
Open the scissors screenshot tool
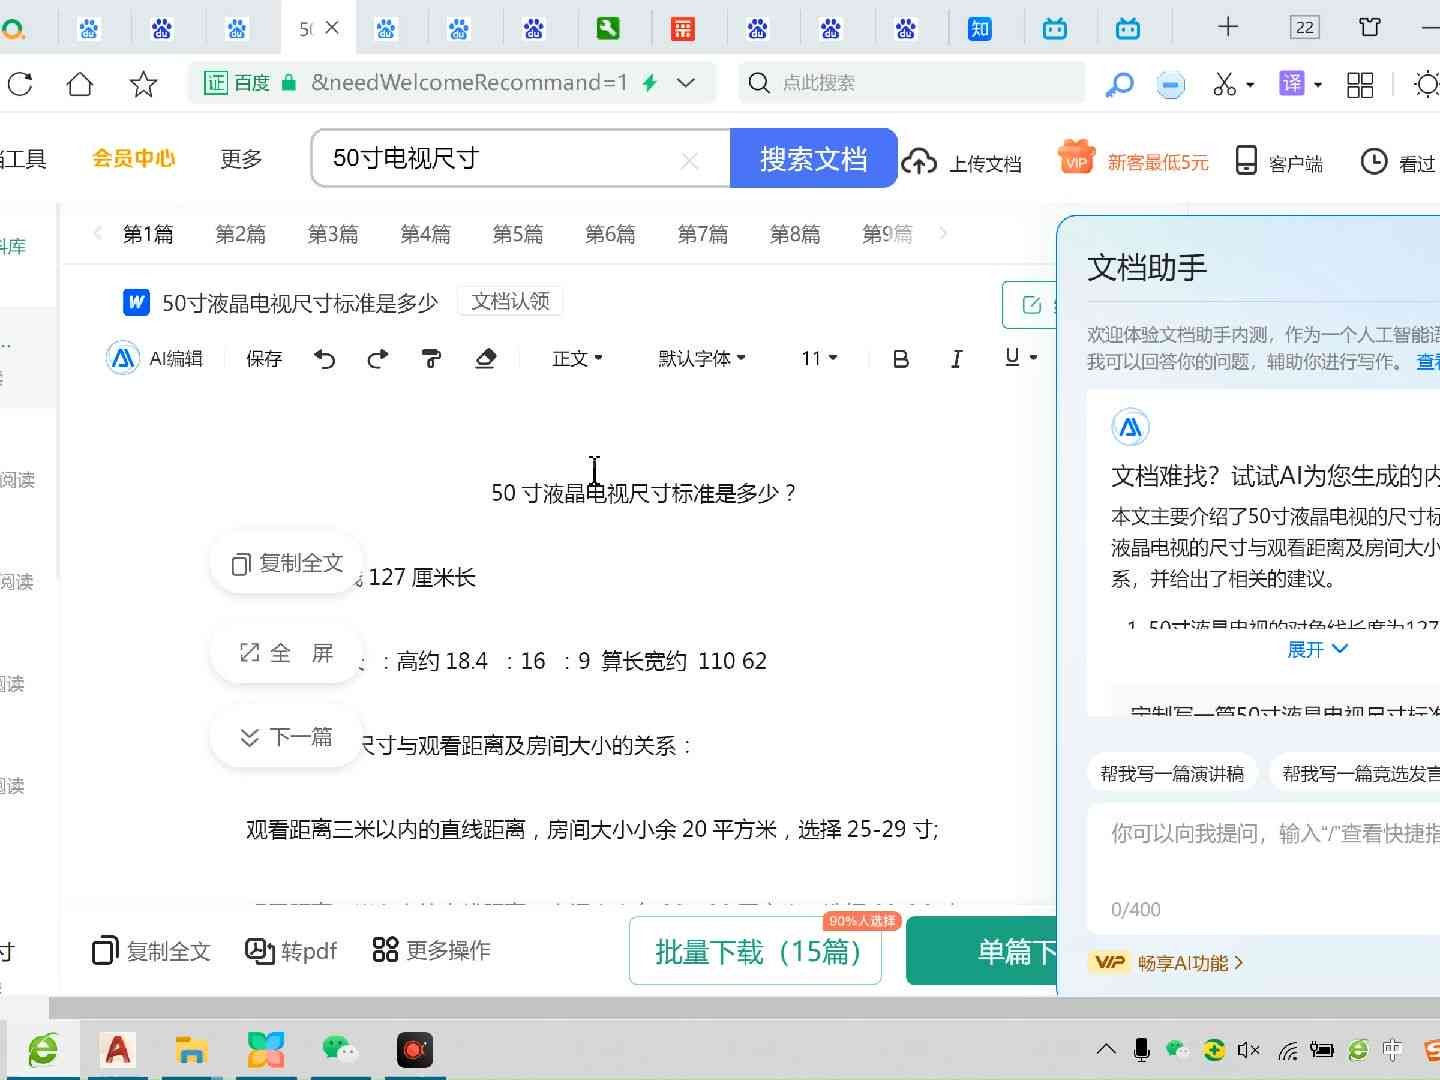[x=1224, y=84]
